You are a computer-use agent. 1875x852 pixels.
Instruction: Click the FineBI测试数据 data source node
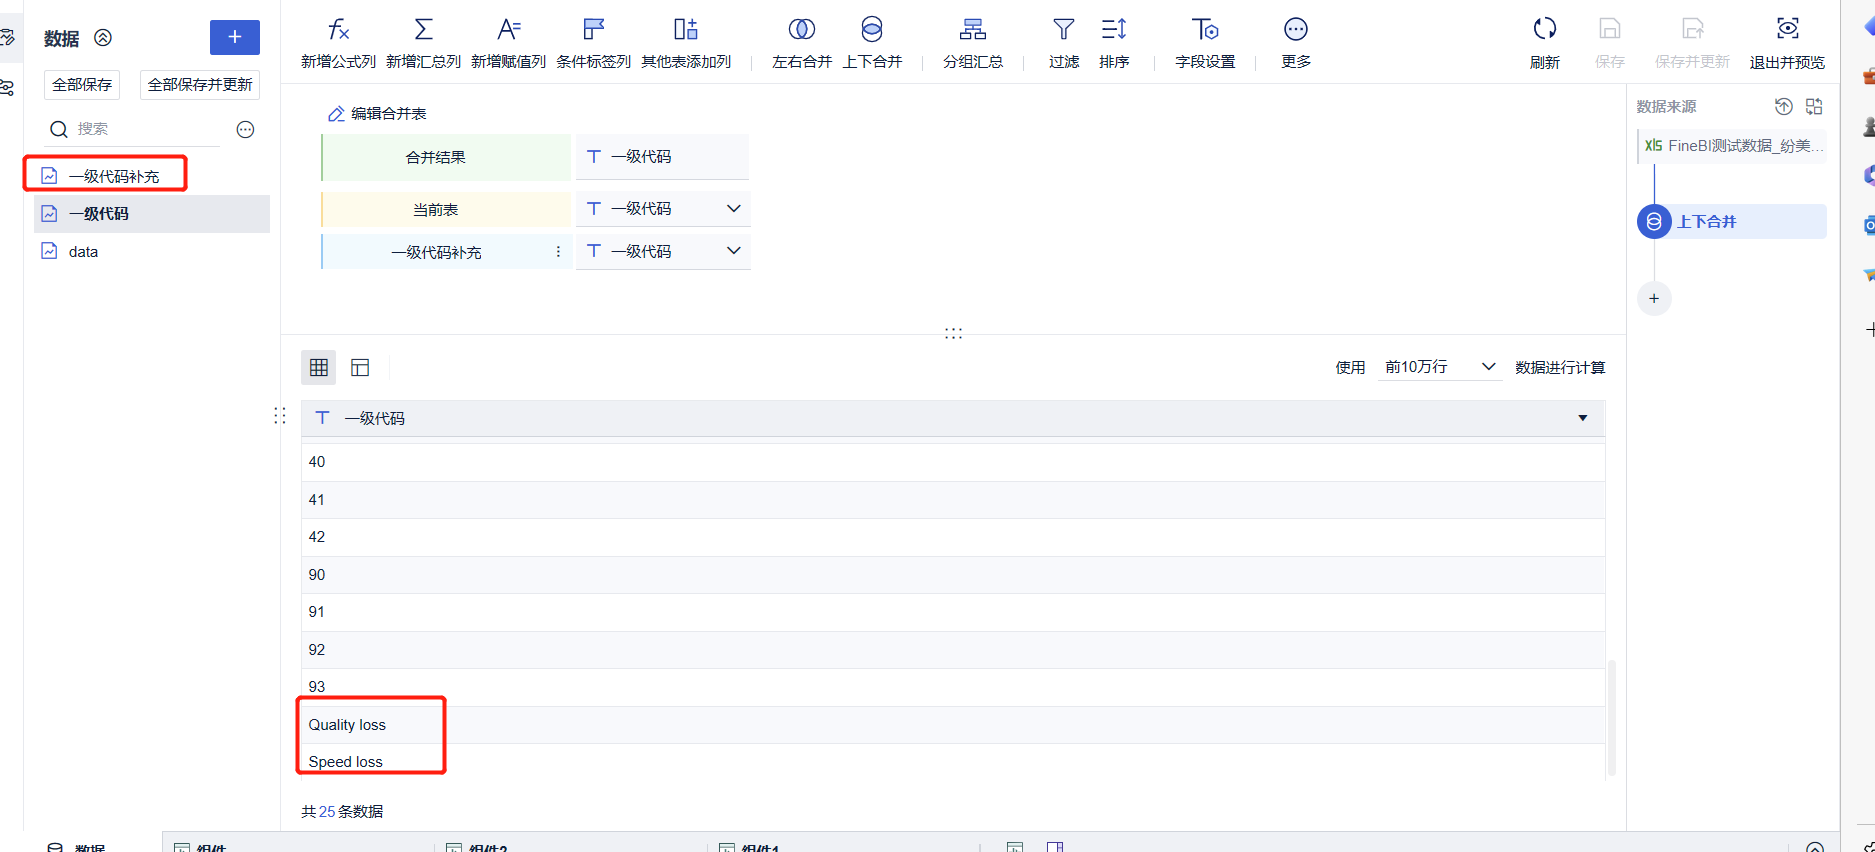point(1732,146)
